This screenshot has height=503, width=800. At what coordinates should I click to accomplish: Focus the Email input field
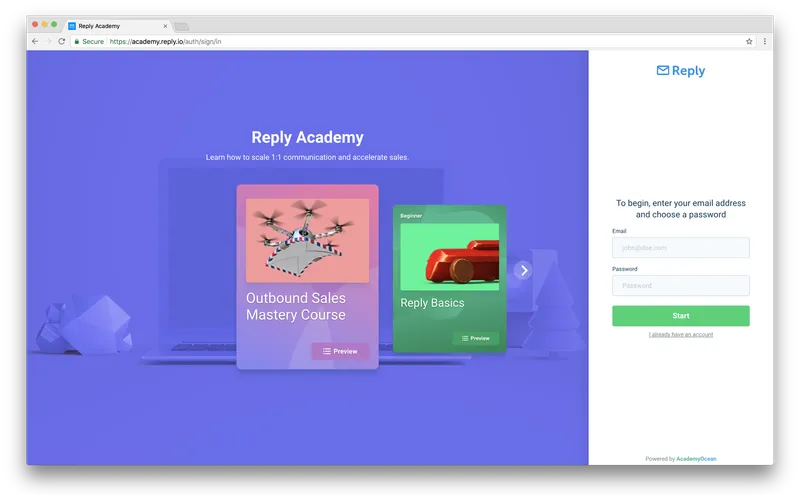[681, 247]
